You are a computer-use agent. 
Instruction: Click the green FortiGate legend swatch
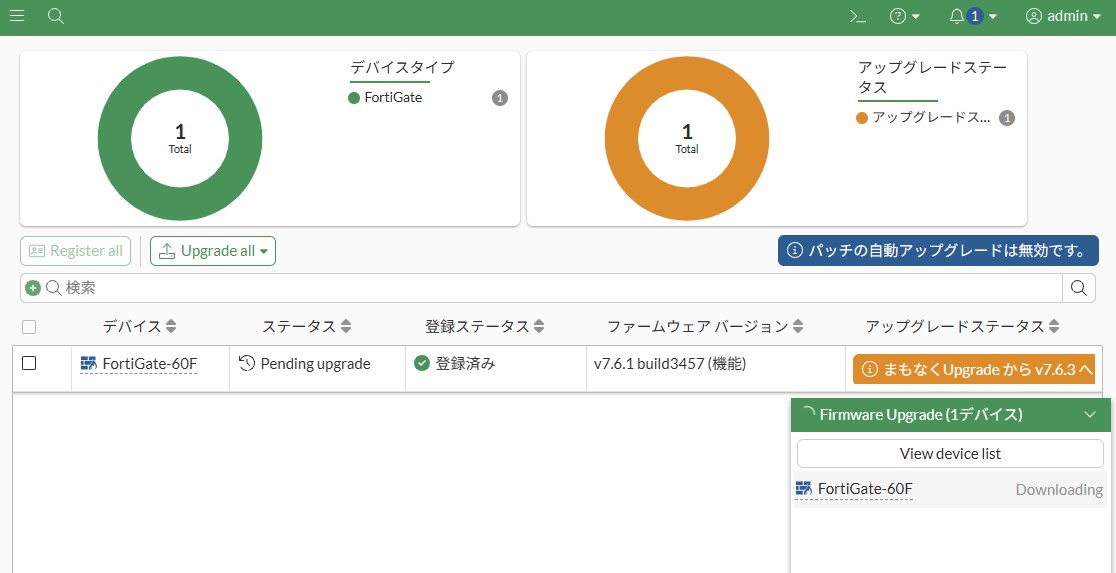point(354,98)
